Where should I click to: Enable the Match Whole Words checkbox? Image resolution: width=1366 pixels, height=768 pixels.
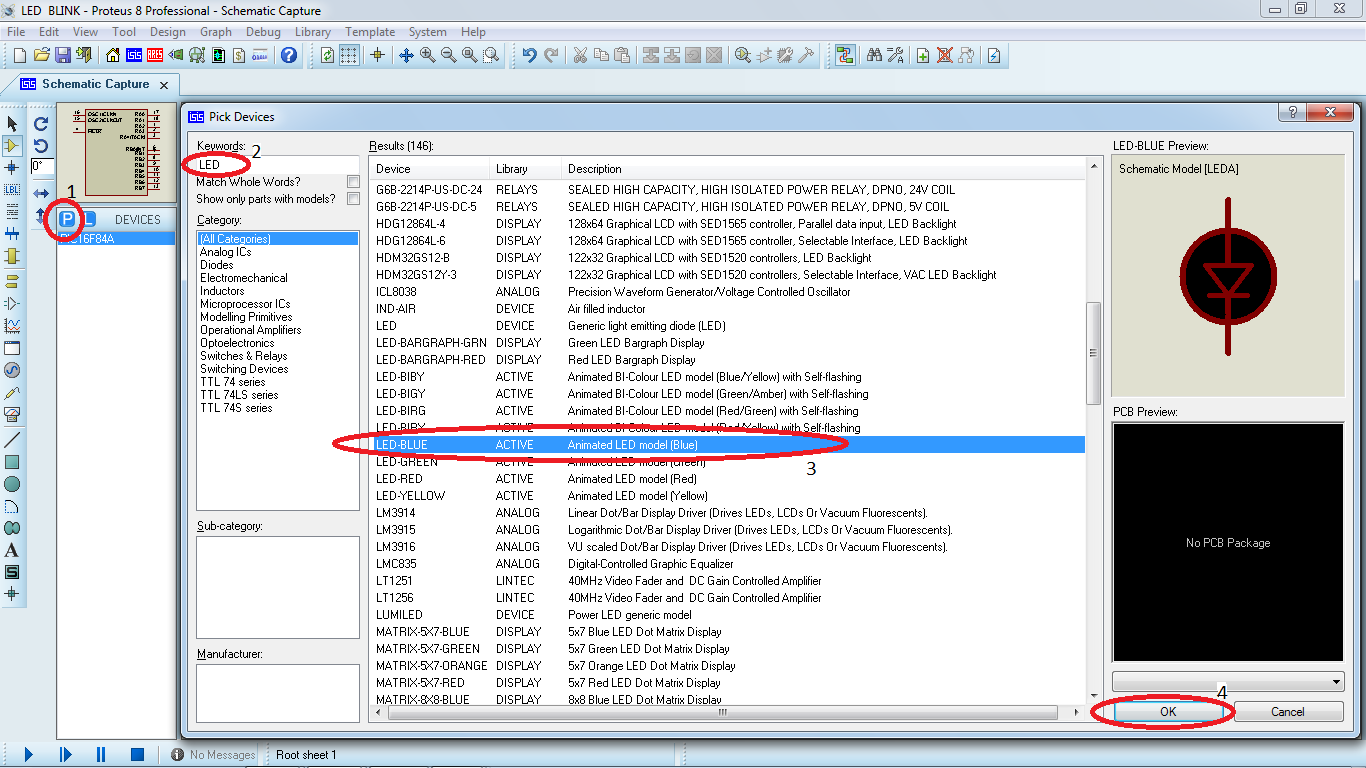pos(352,181)
